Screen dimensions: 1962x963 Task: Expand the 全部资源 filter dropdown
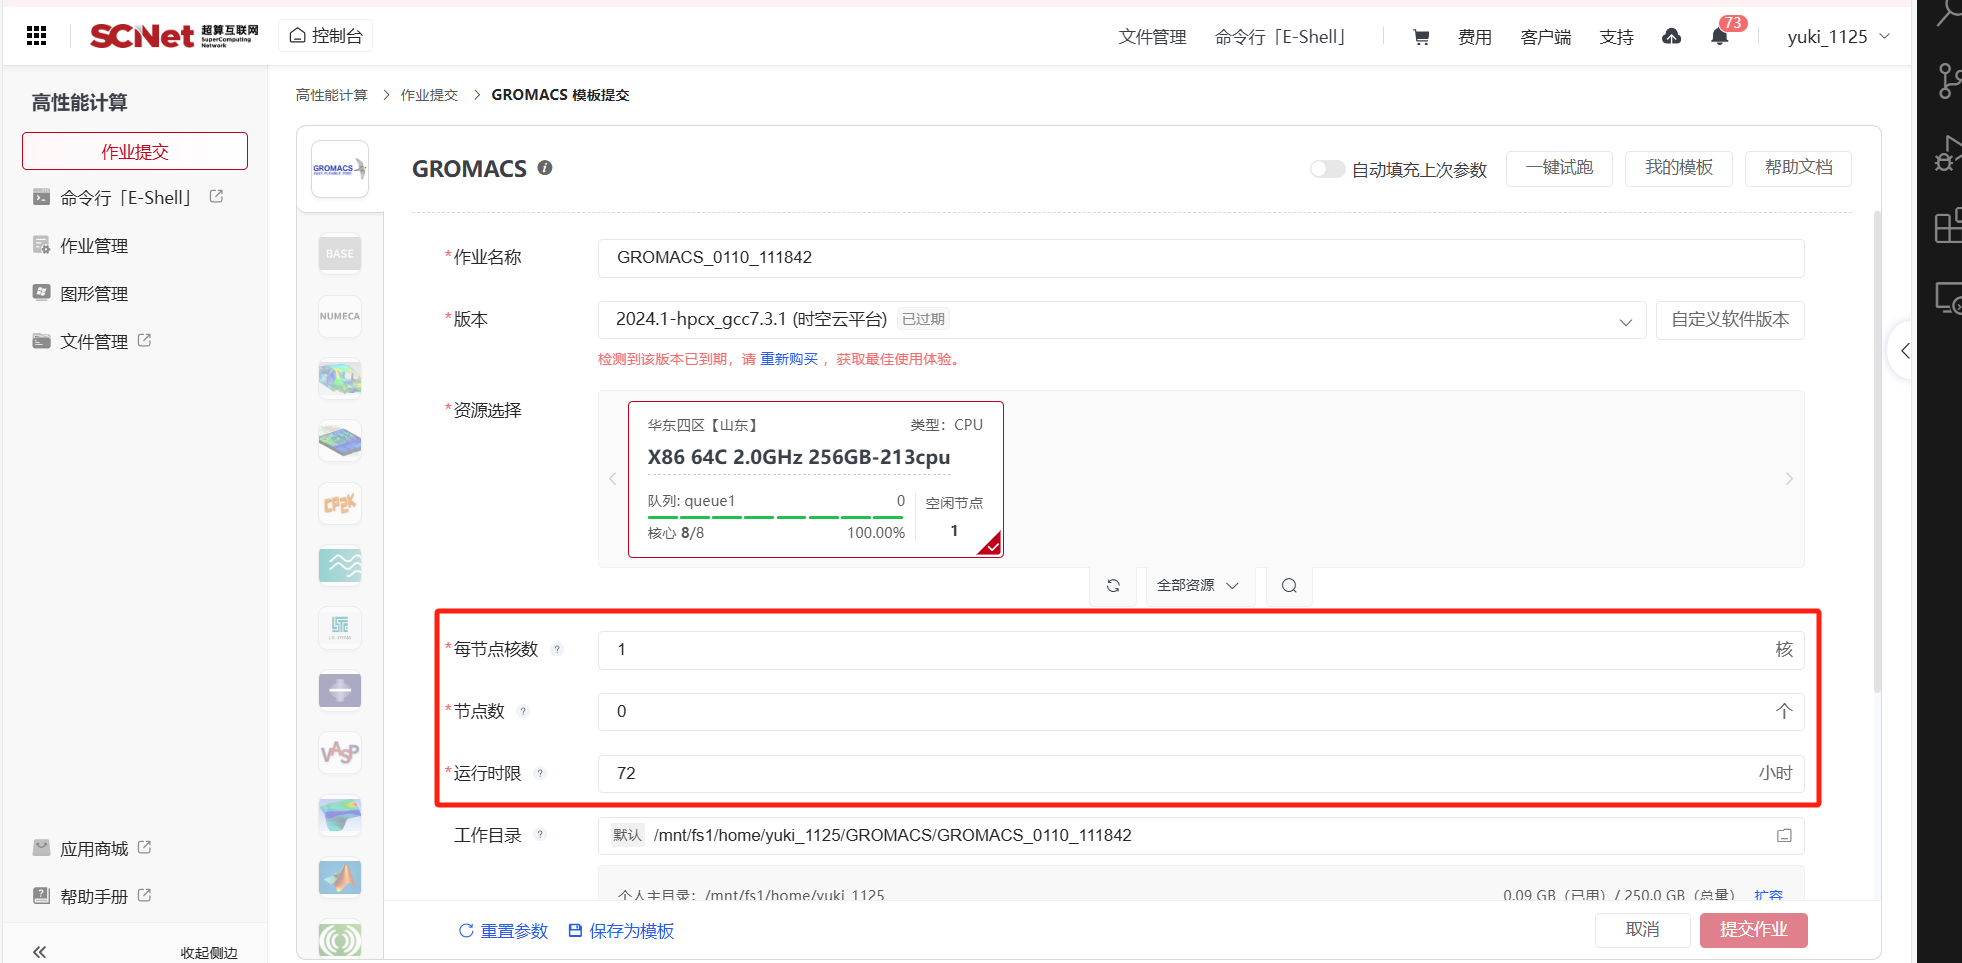point(1198,586)
